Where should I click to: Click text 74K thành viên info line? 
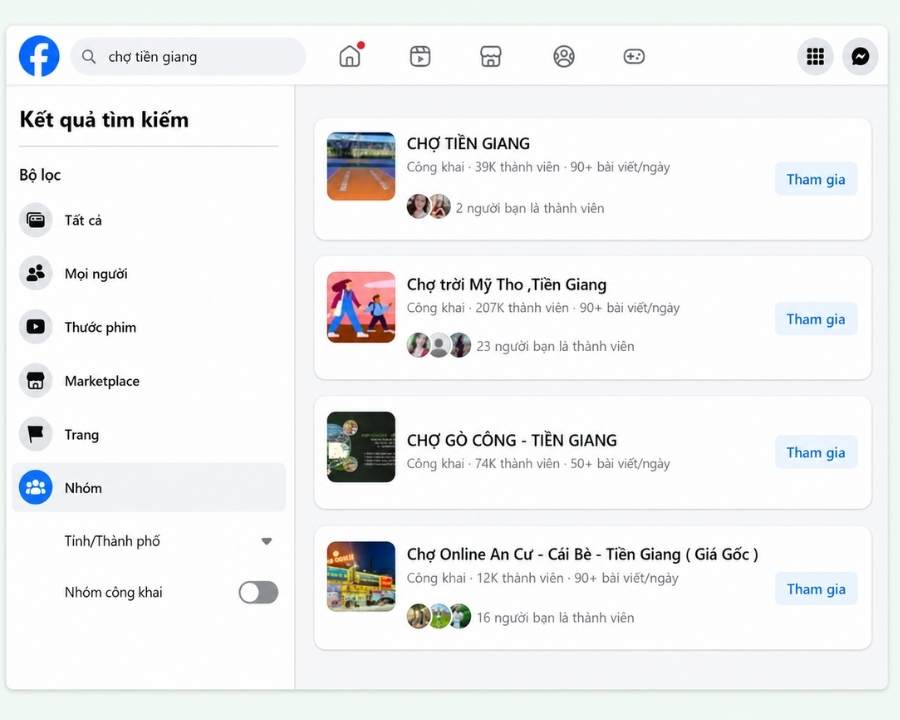point(538,463)
